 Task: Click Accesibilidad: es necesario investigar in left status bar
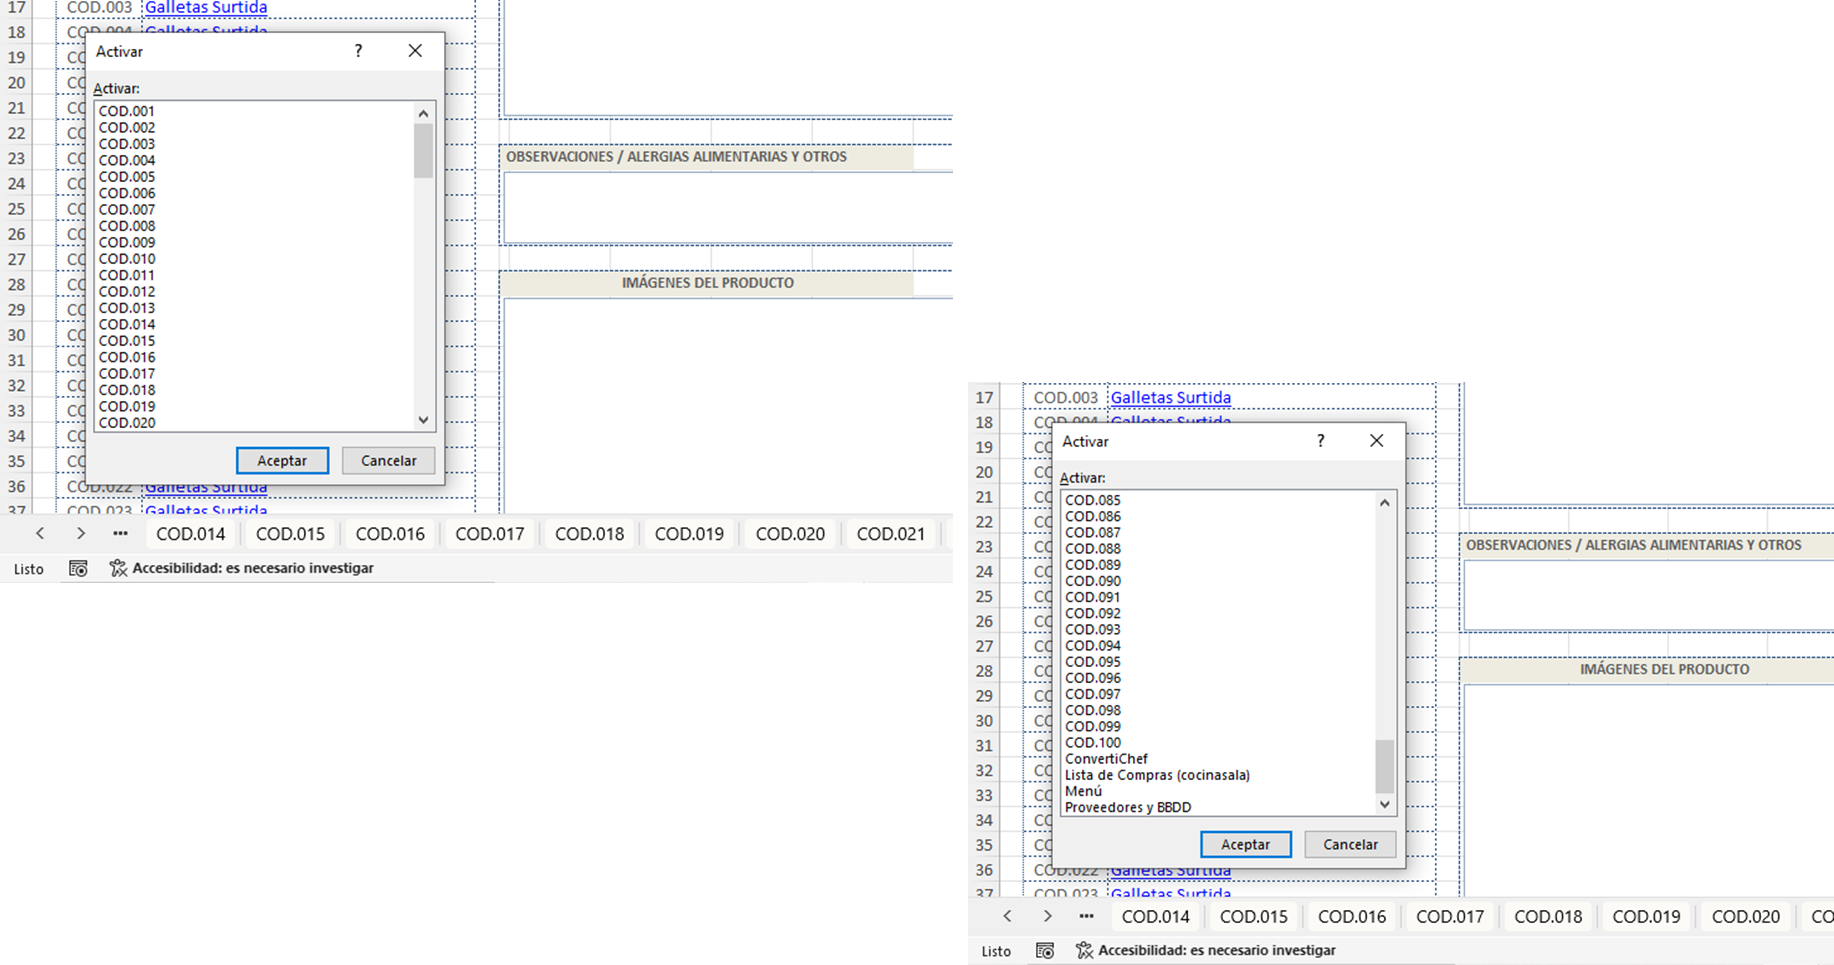click(x=253, y=568)
